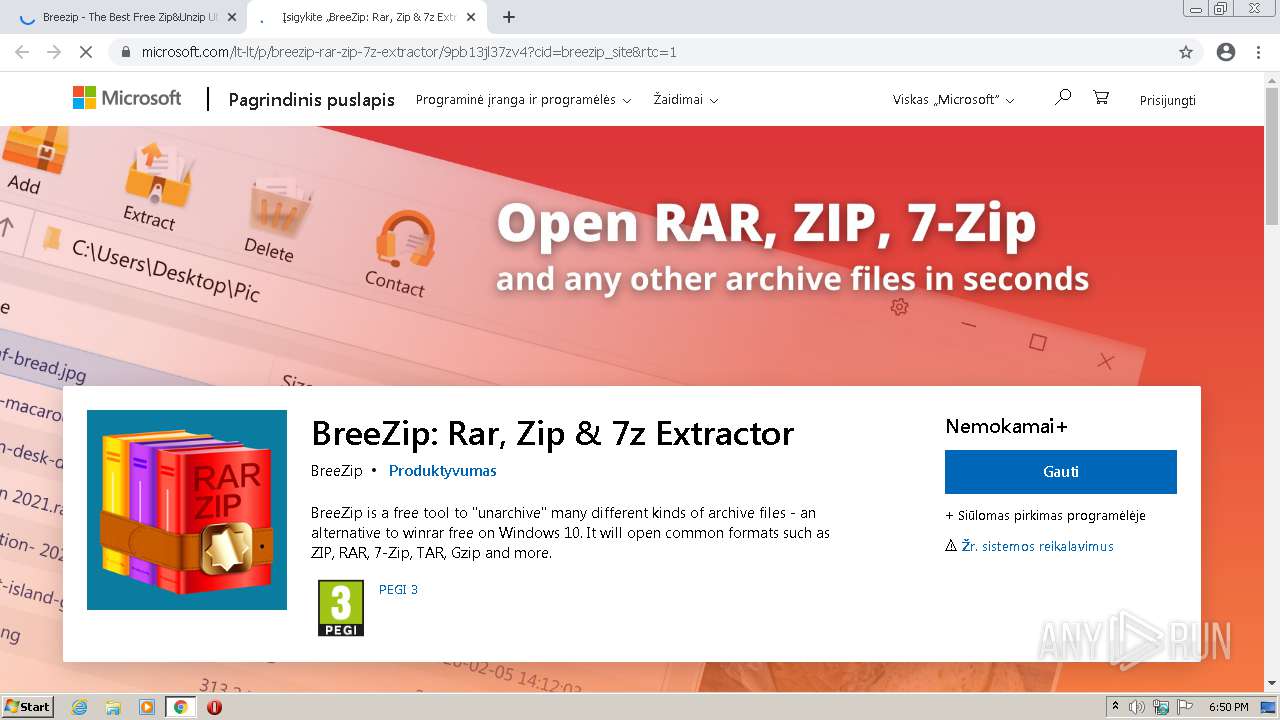The image size is (1280, 720).
Task: View site lock security info
Action: click(126, 52)
